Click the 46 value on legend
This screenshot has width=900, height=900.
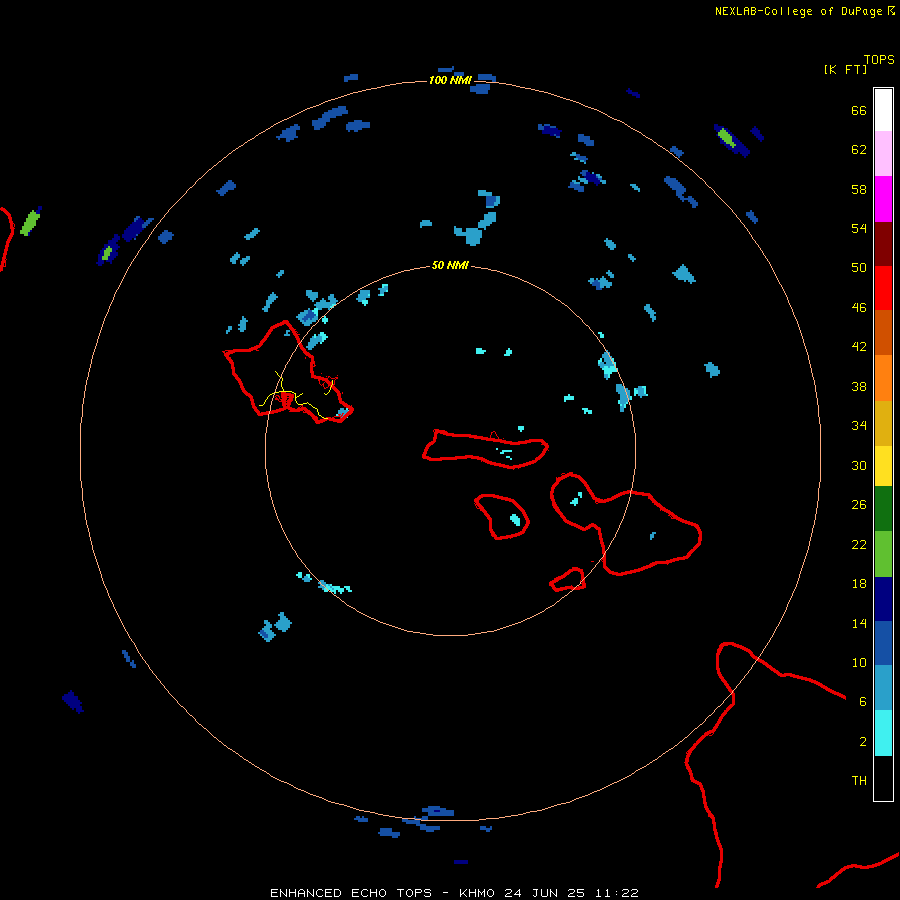[859, 307]
